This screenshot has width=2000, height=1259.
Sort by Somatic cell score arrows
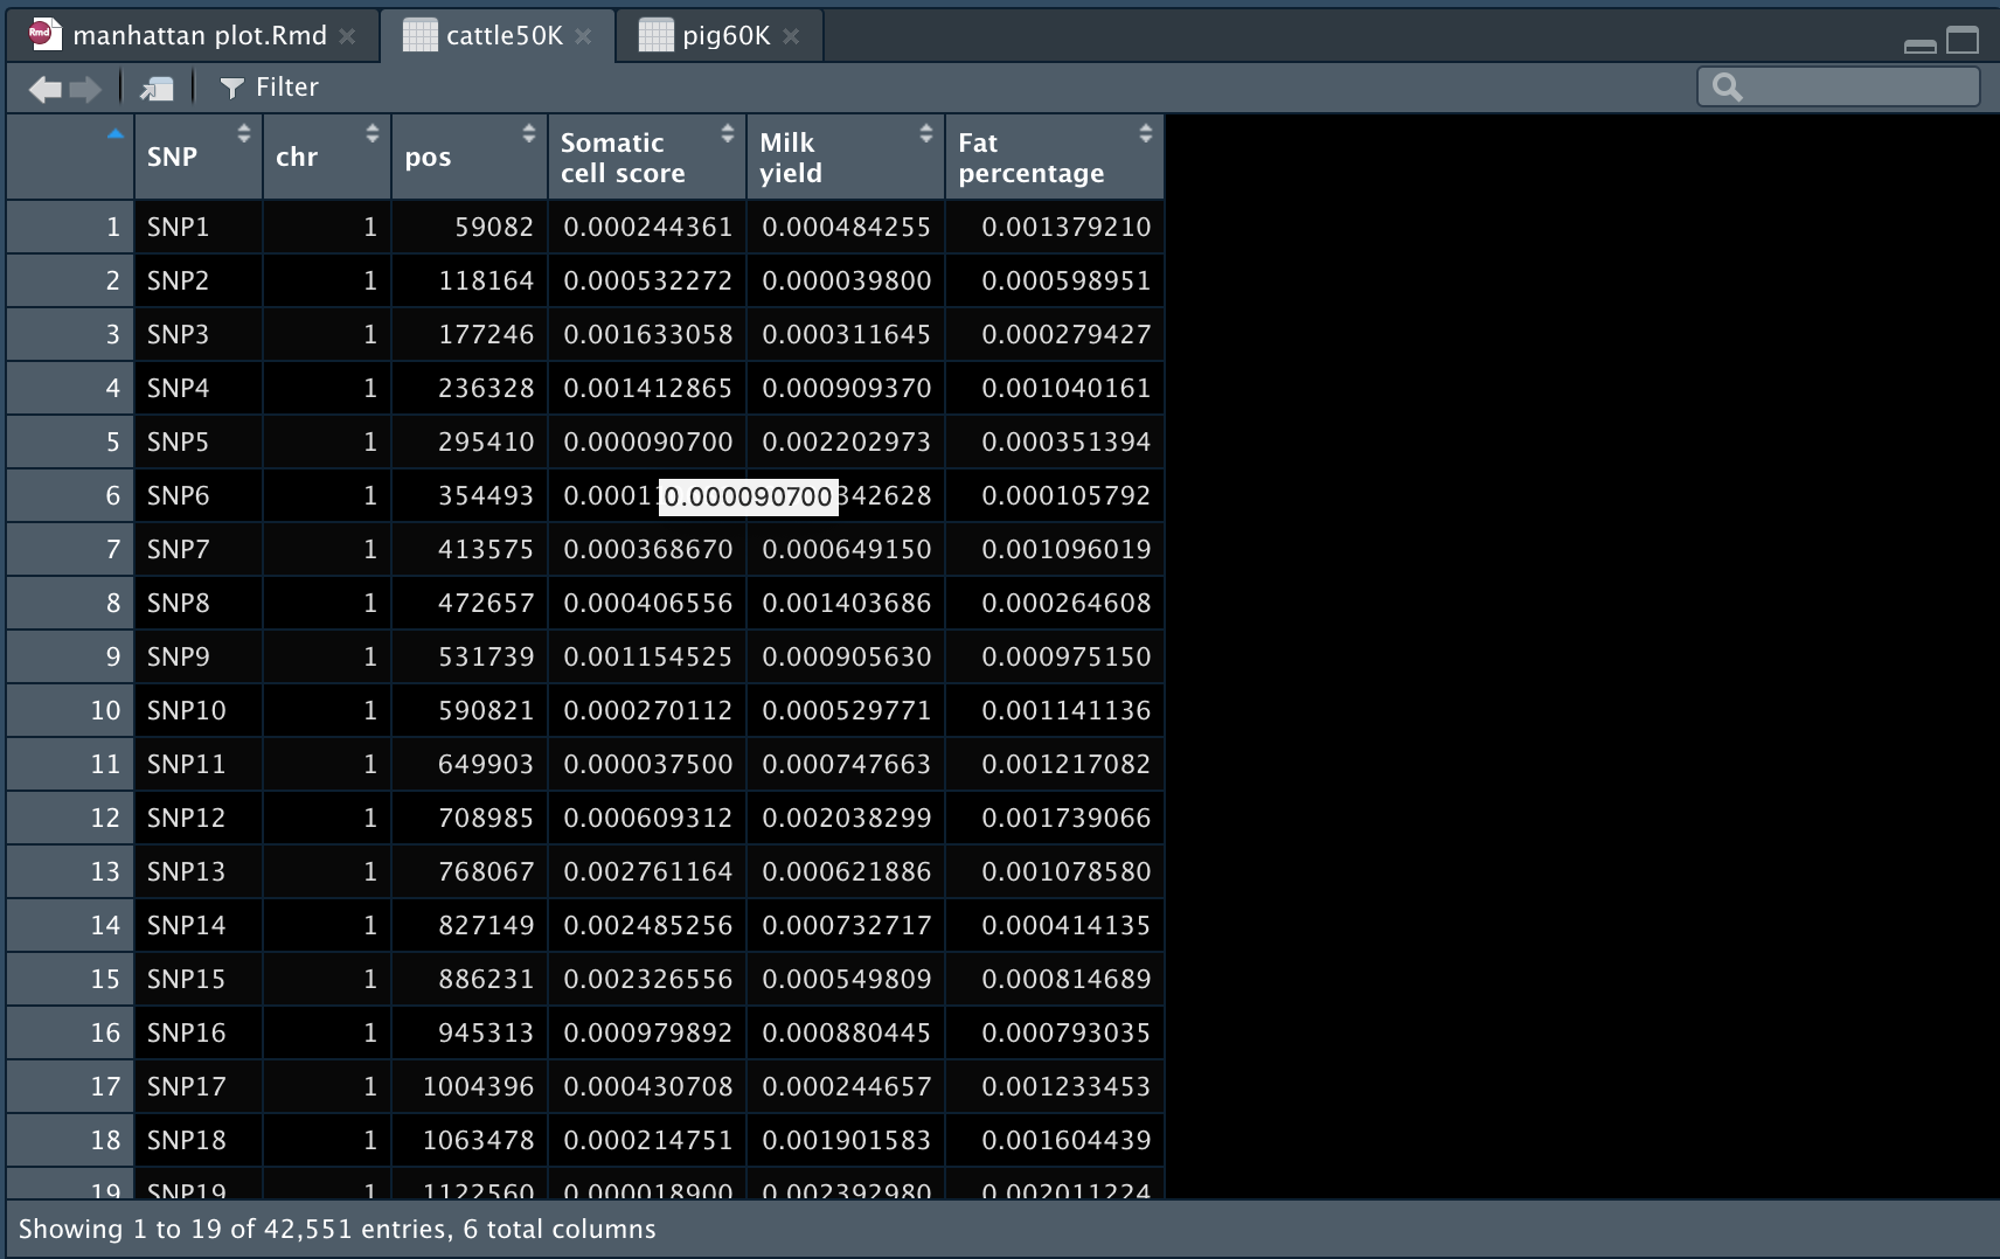727,133
